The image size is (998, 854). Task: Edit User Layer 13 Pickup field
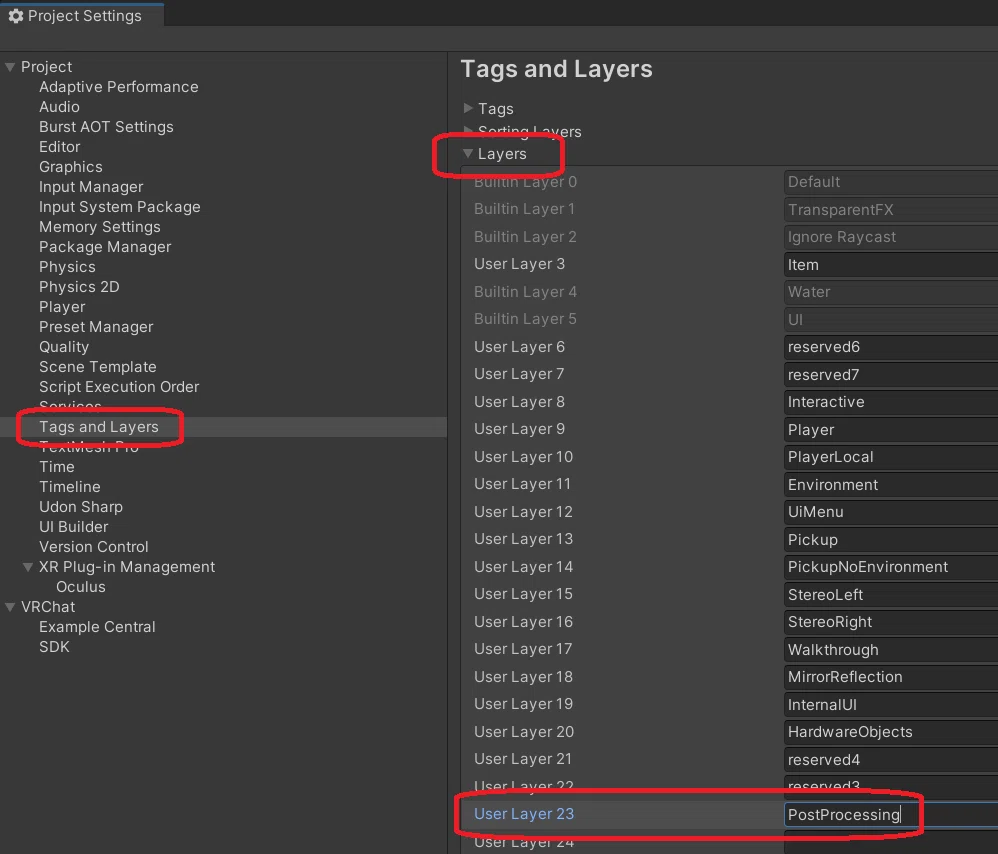pos(890,540)
